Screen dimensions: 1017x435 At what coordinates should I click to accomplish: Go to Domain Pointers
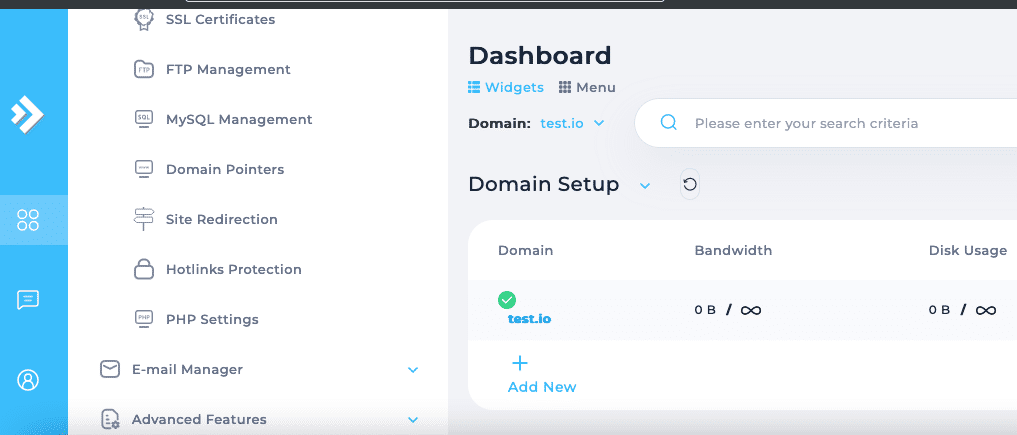click(x=225, y=169)
